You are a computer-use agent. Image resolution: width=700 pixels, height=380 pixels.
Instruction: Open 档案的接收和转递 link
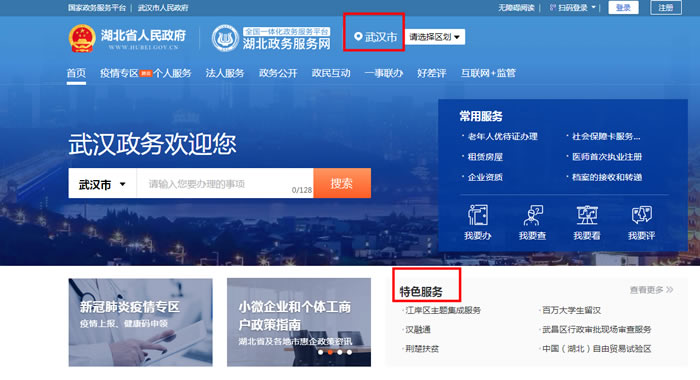tap(607, 177)
